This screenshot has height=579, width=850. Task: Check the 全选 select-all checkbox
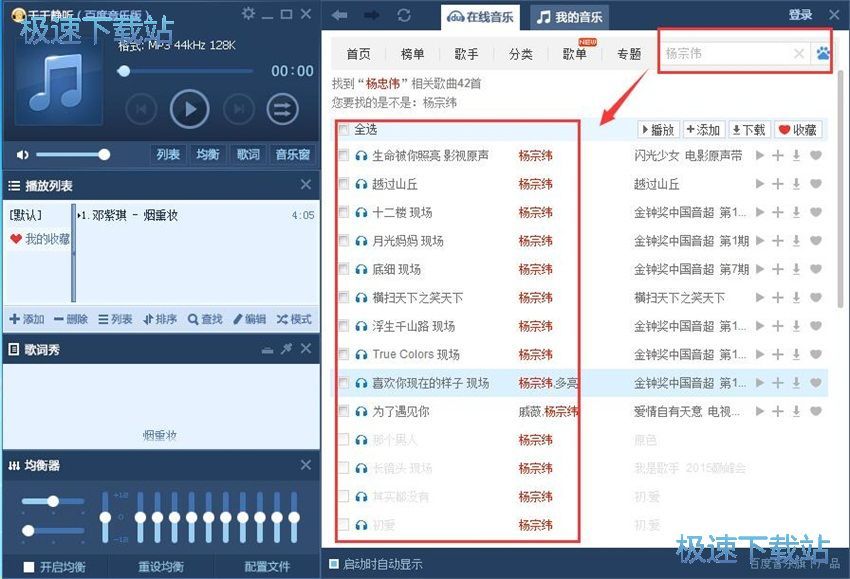[343, 130]
